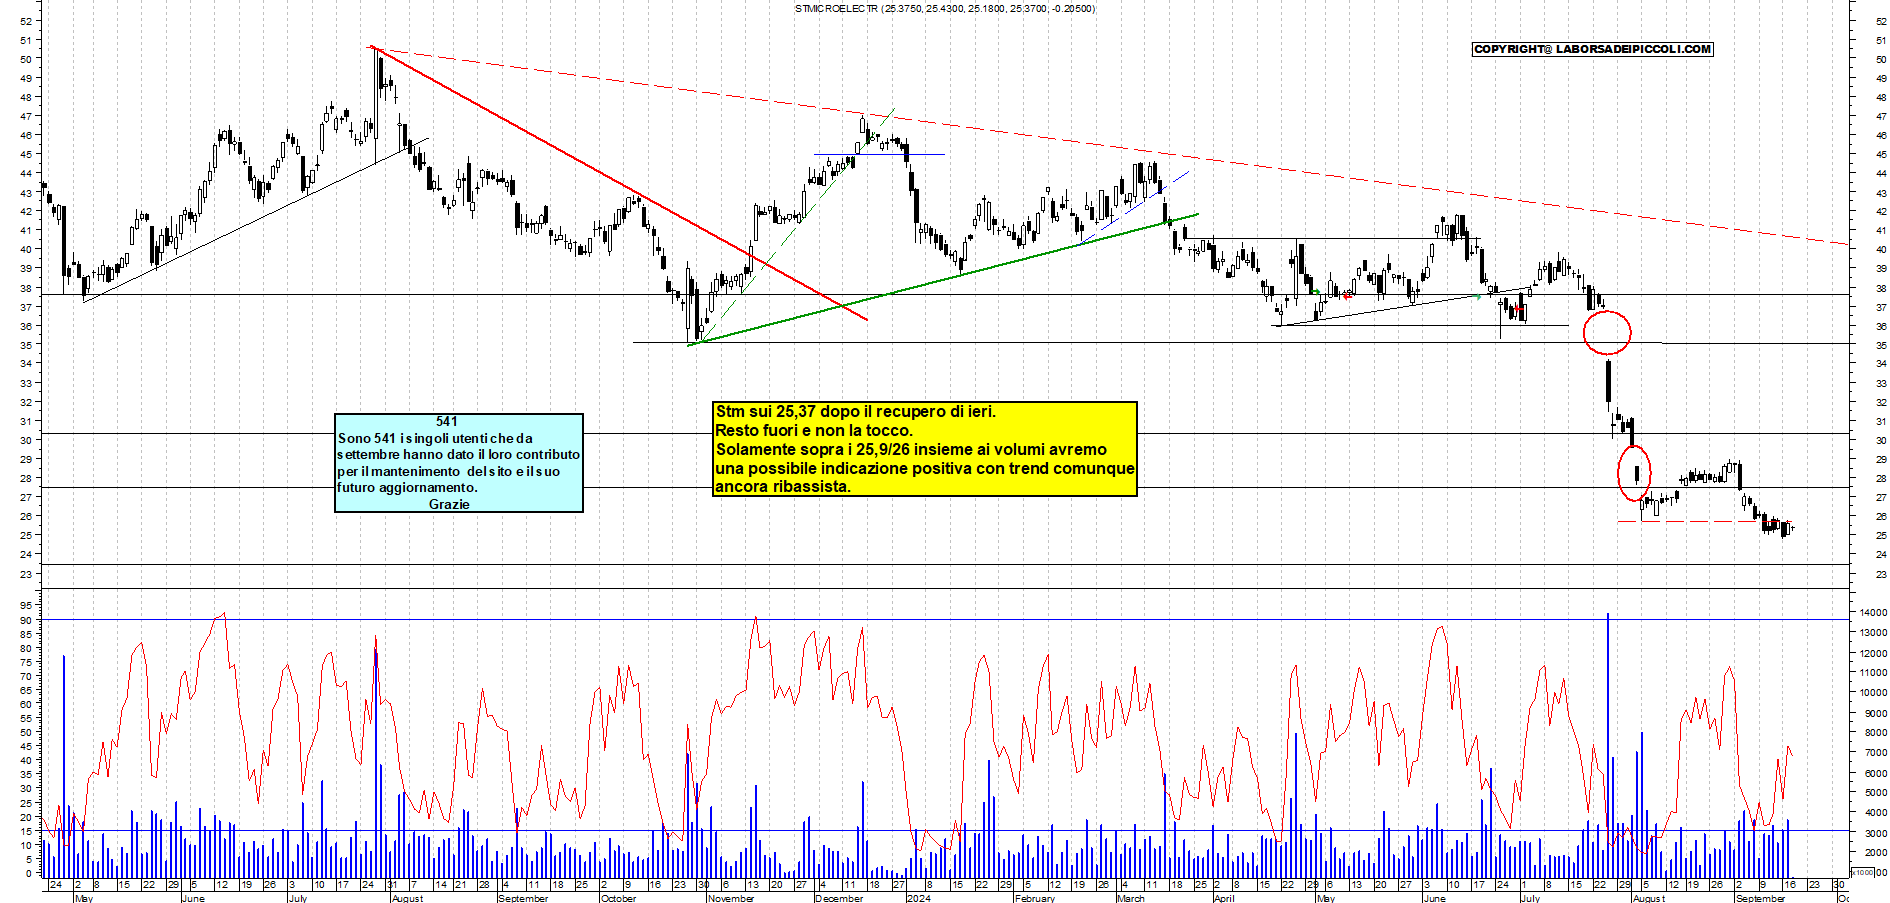Click the '70' oscillator scale label
Image resolution: width=1890 pixels, height=903 pixels.
coord(26,676)
